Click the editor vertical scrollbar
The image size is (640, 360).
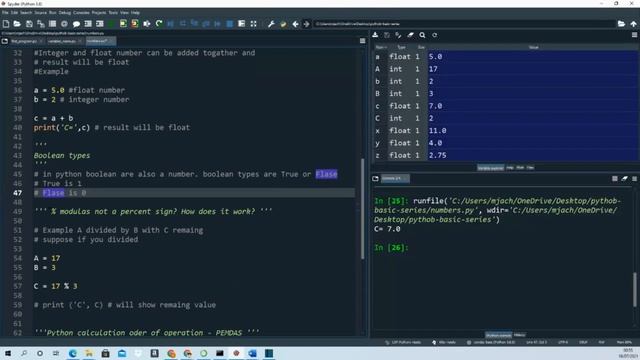coord(362,208)
